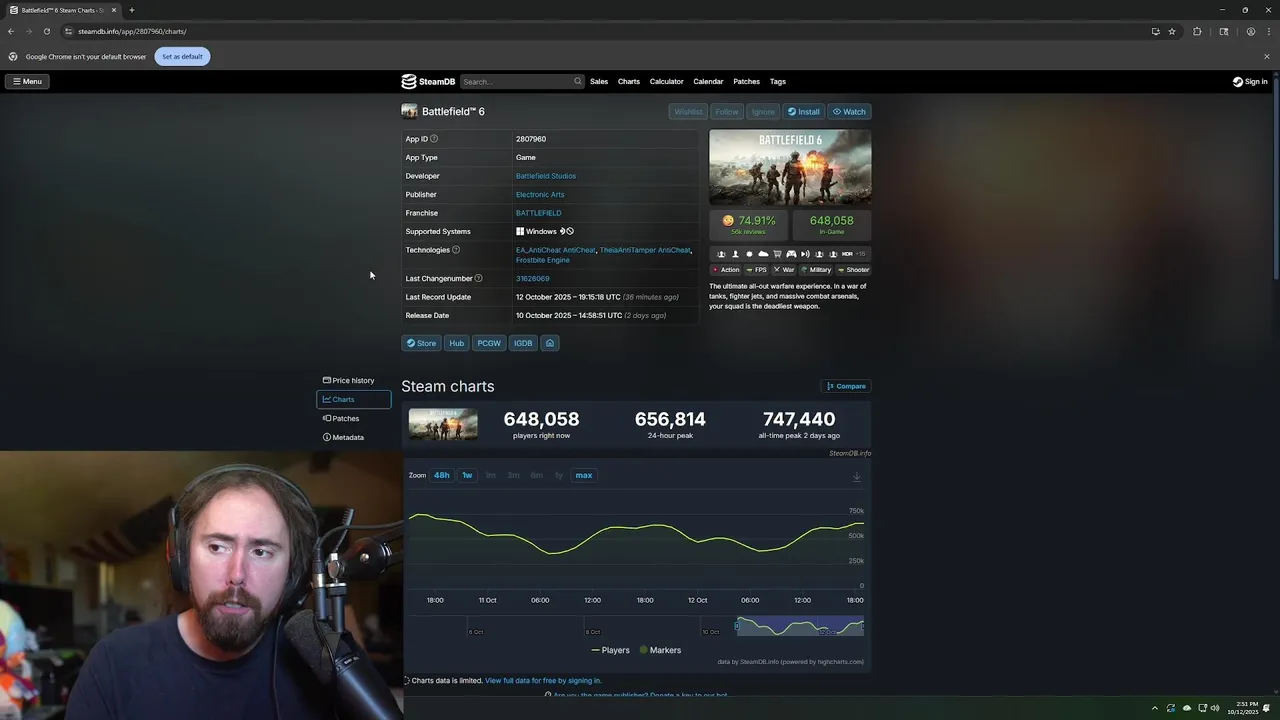Click the SteamDB logo
This screenshot has width=1280, height=720.
(428, 82)
